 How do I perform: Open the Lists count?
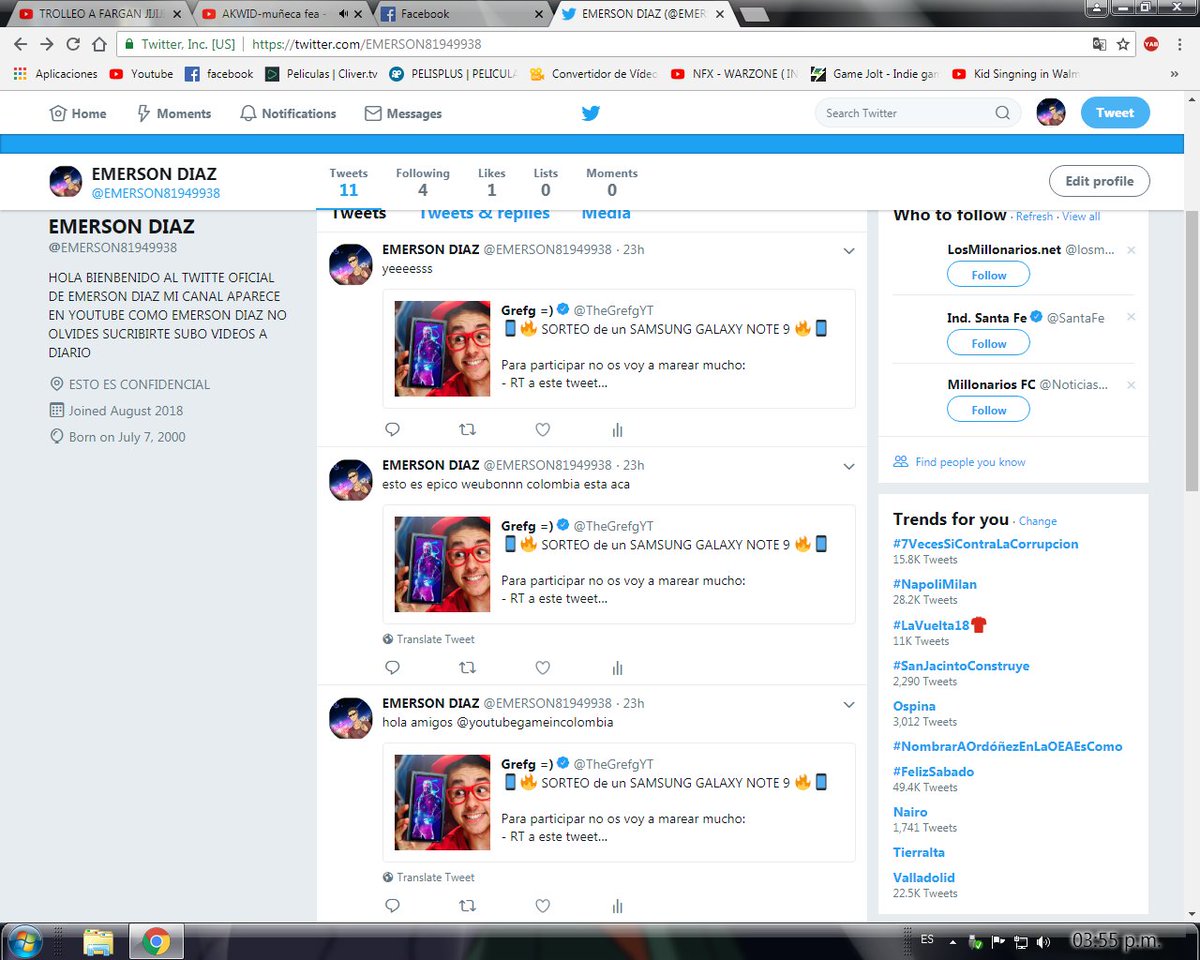546,182
